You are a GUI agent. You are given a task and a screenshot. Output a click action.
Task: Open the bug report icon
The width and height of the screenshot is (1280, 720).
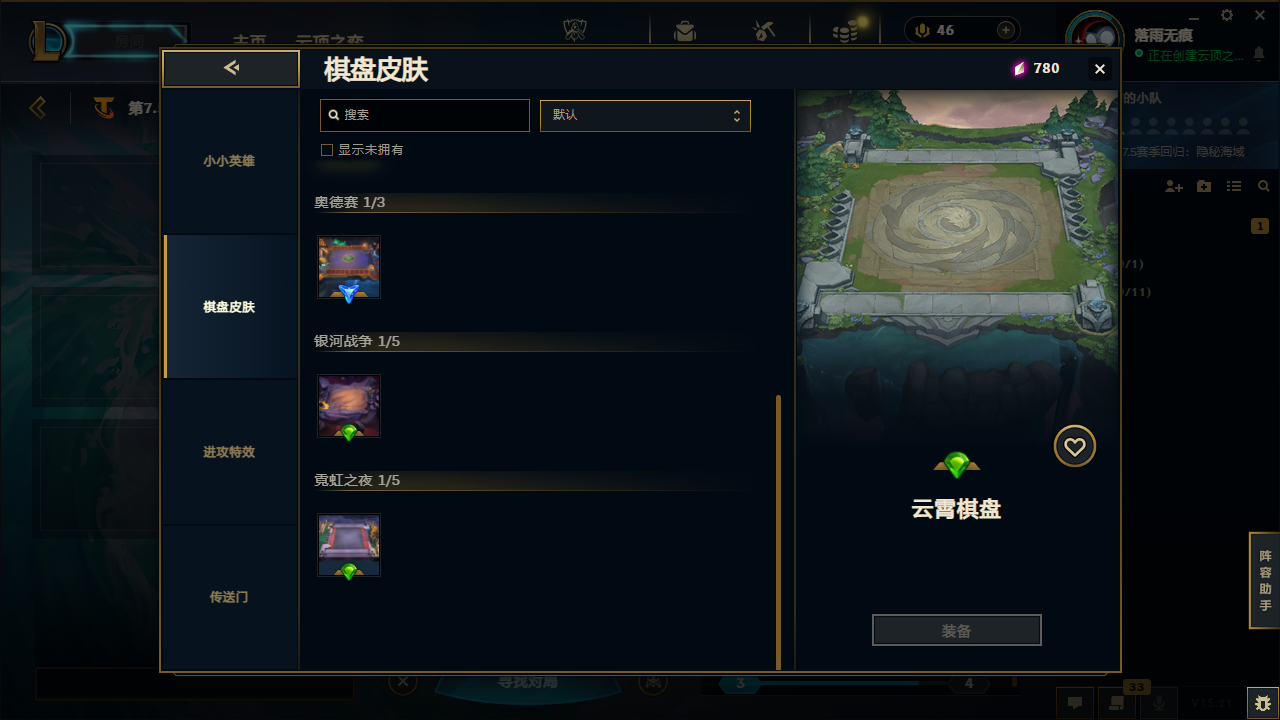pyautogui.click(x=1262, y=703)
